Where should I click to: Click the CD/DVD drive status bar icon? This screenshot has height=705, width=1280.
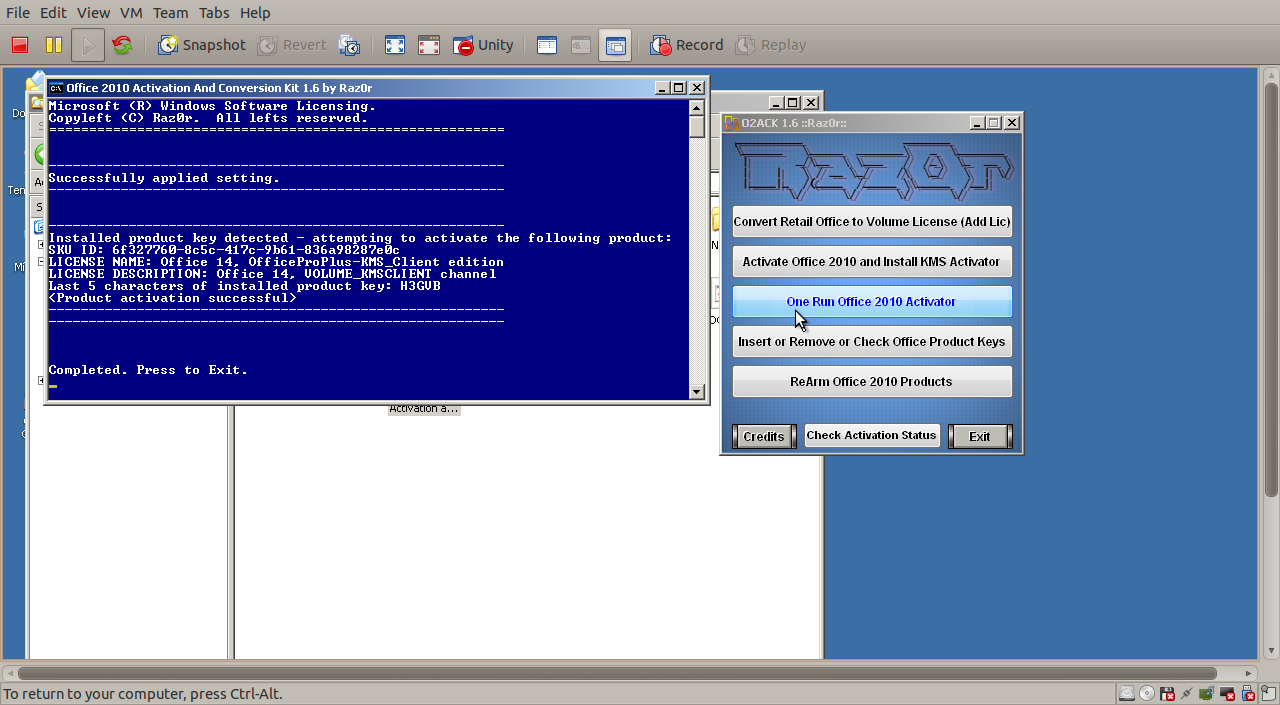pyautogui.click(x=1146, y=693)
